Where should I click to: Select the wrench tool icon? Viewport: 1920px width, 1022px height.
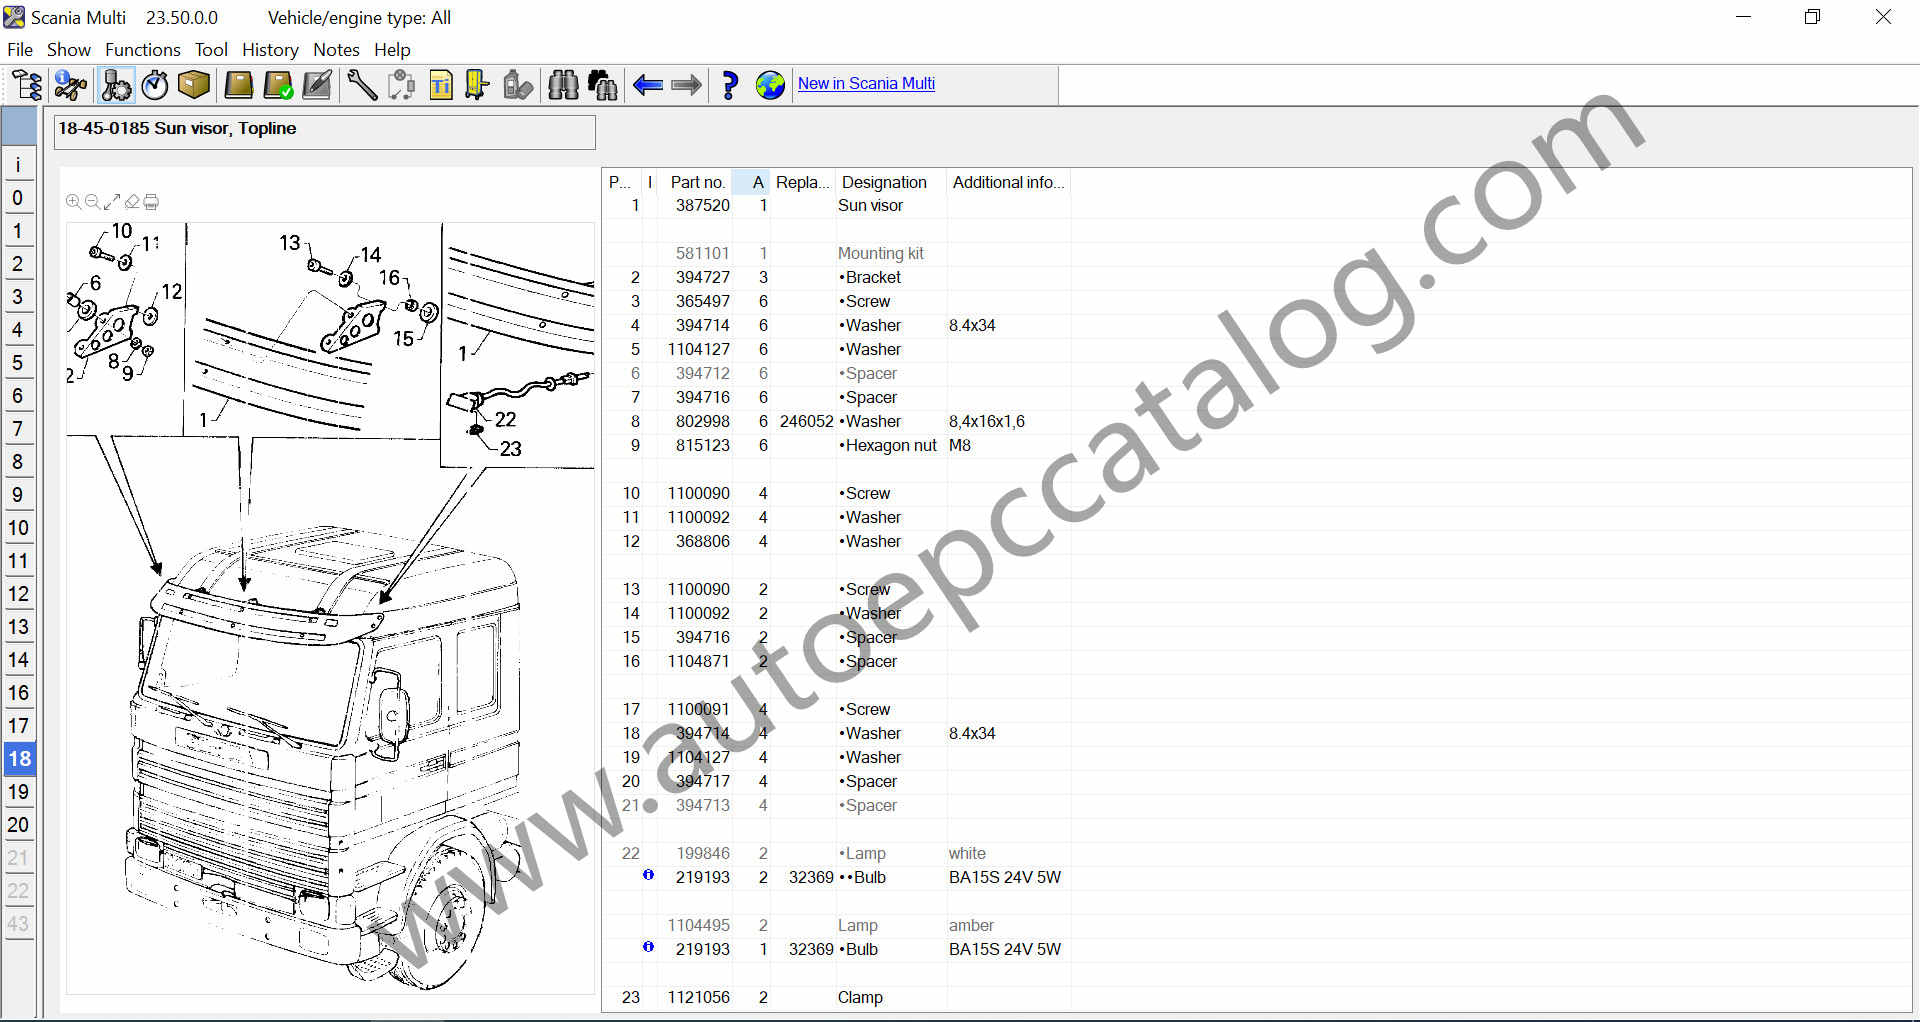[x=362, y=85]
